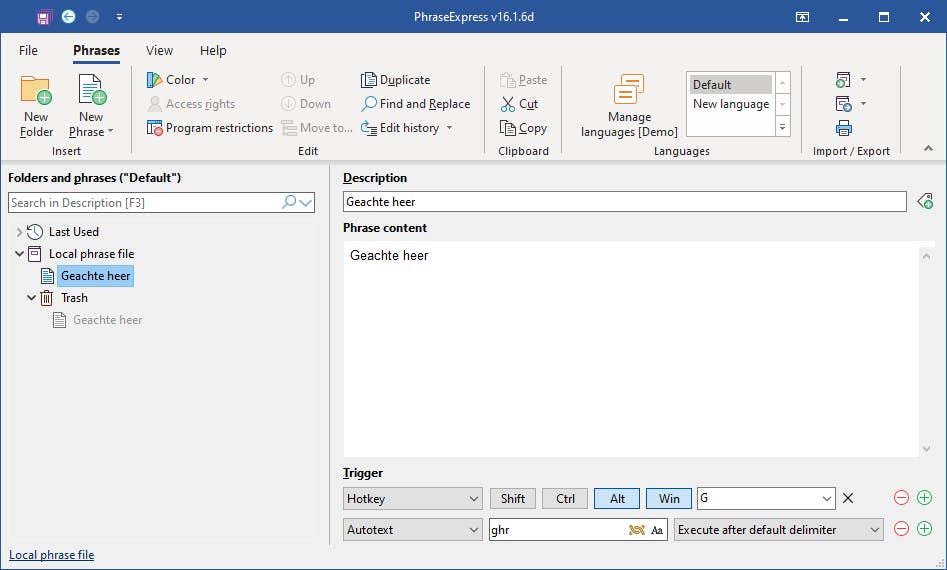The width and height of the screenshot is (947, 570).
Task: Click the Search in Description field
Action: point(145,203)
